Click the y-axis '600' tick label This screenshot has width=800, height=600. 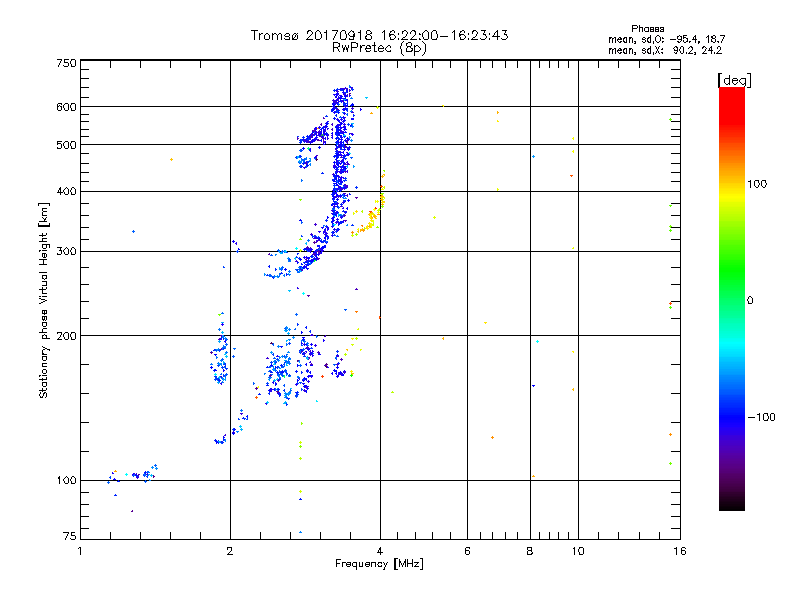pyautogui.click(x=66, y=107)
